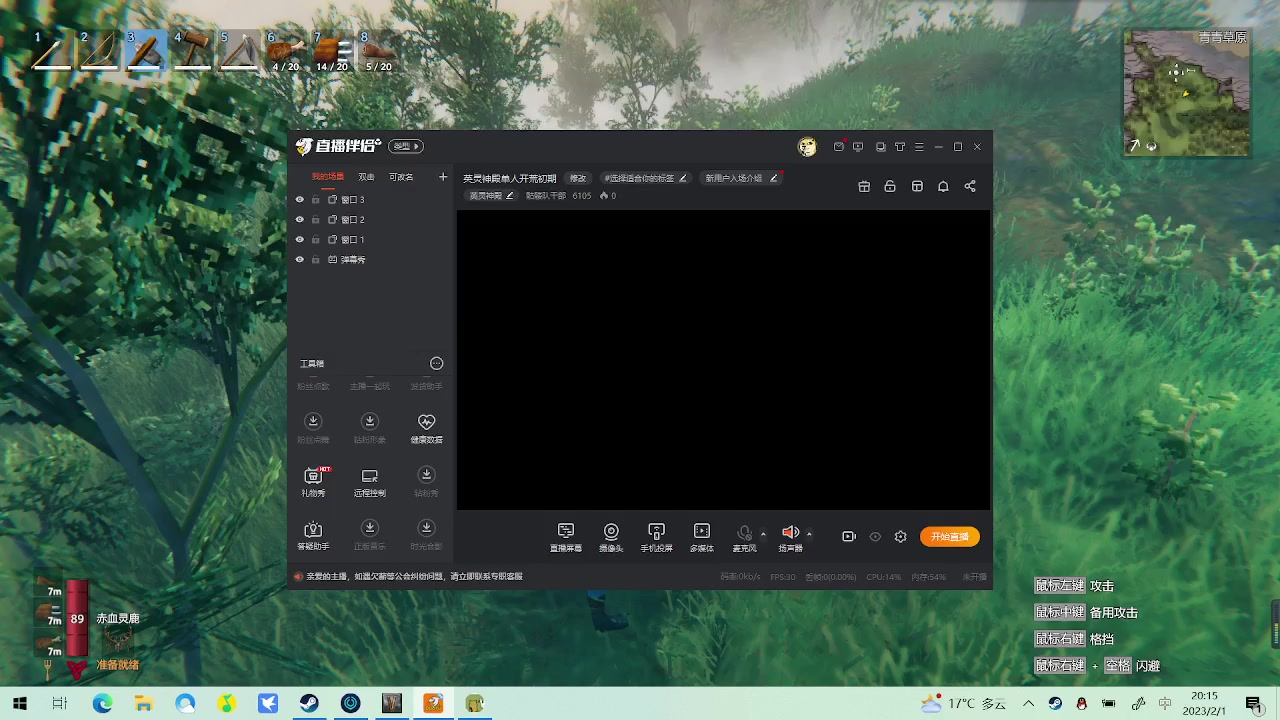Image resolution: width=1280 pixels, height=720 pixels.
Task: Add the 摄像头 camera source
Action: tap(611, 537)
